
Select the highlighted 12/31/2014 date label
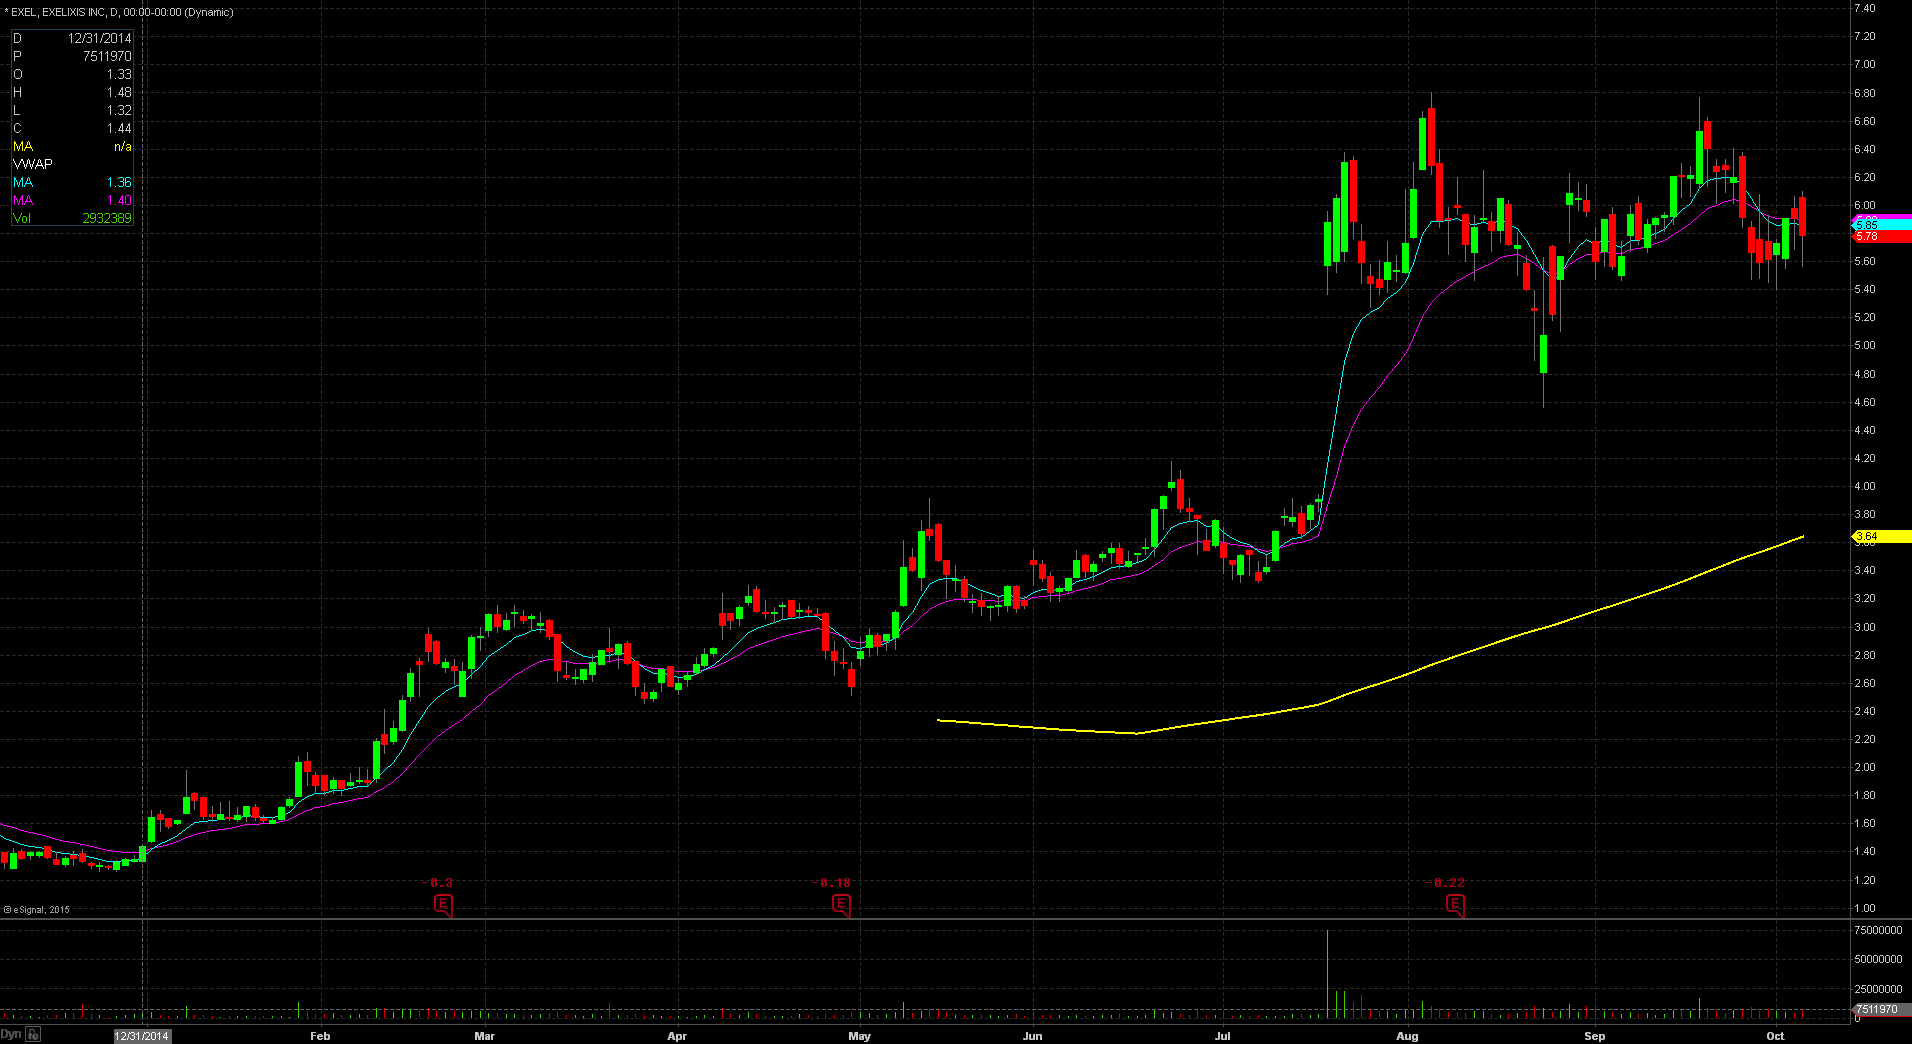pyautogui.click(x=142, y=1036)
